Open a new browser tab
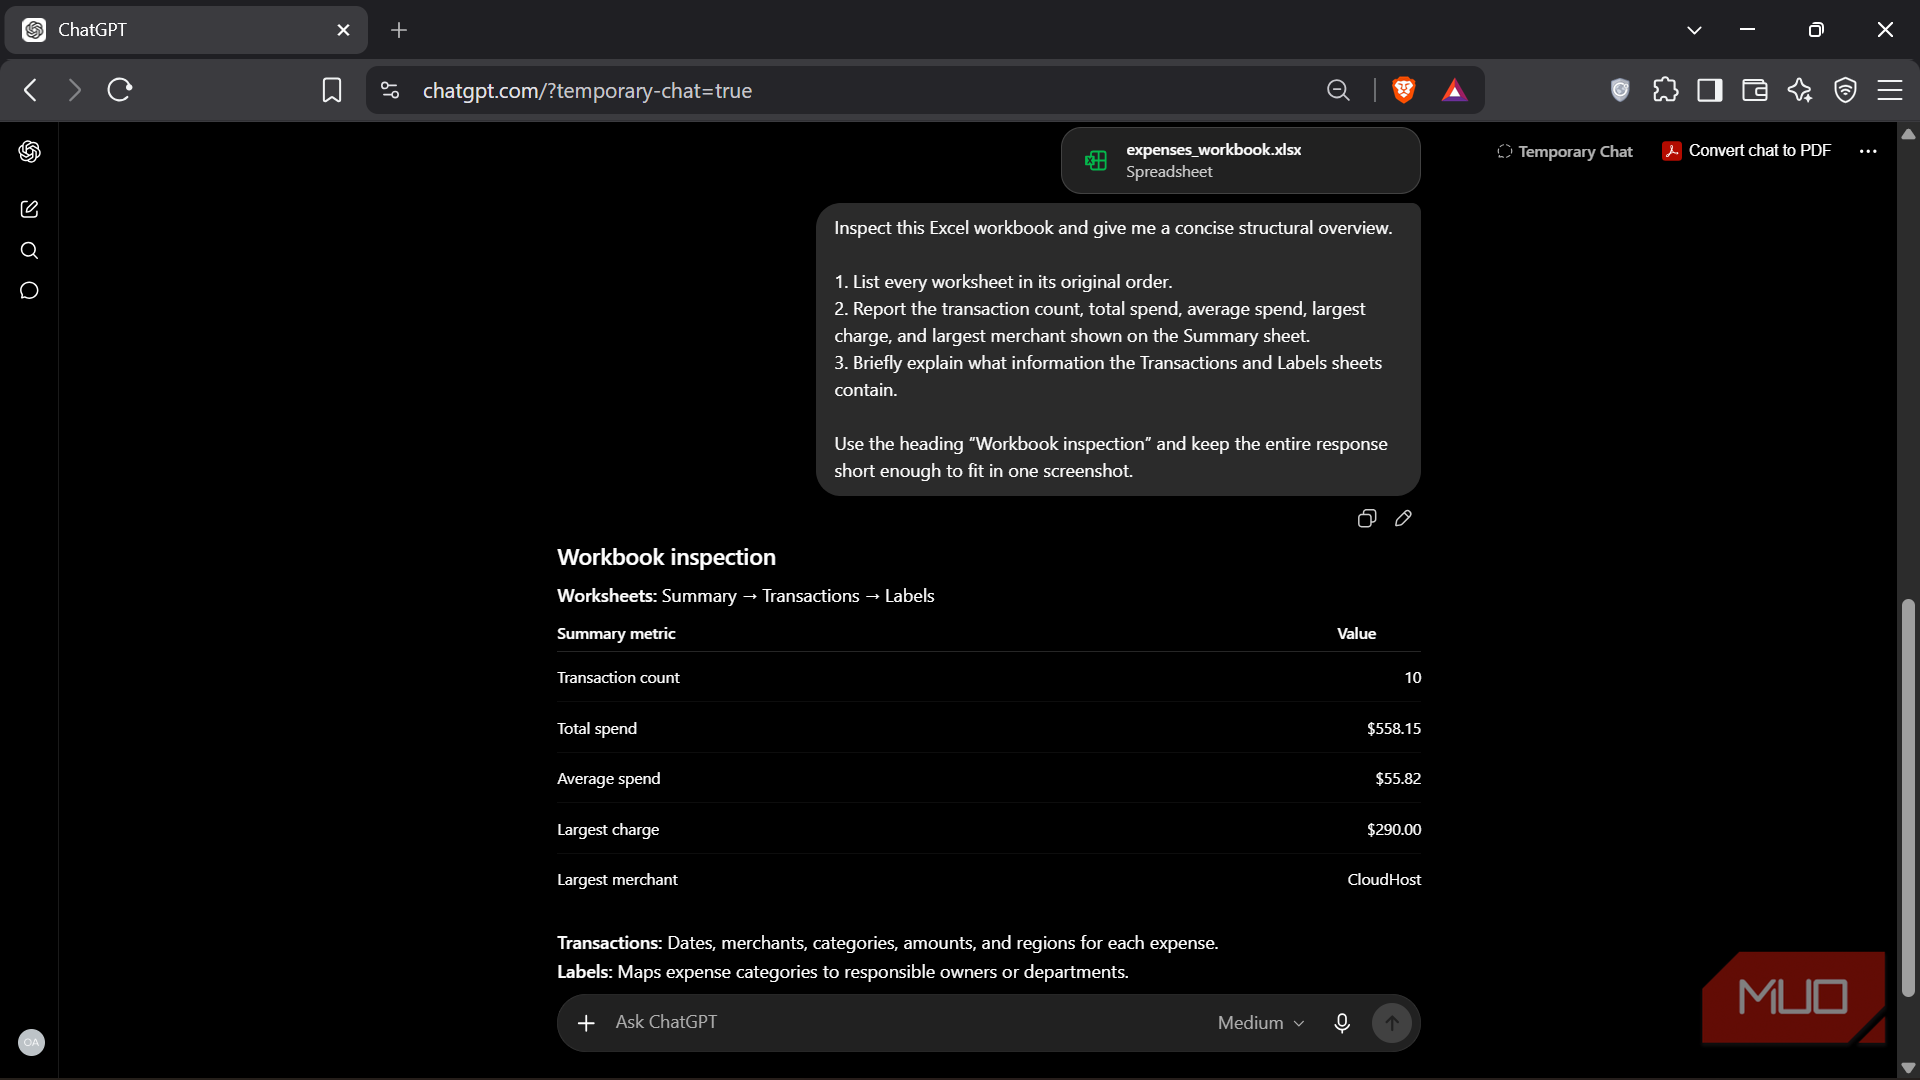 (399, 30)
